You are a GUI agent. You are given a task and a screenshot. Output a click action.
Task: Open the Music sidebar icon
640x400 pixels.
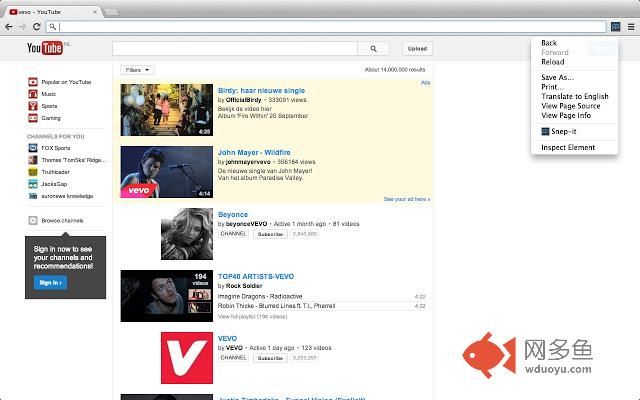(x=33, y=94)
